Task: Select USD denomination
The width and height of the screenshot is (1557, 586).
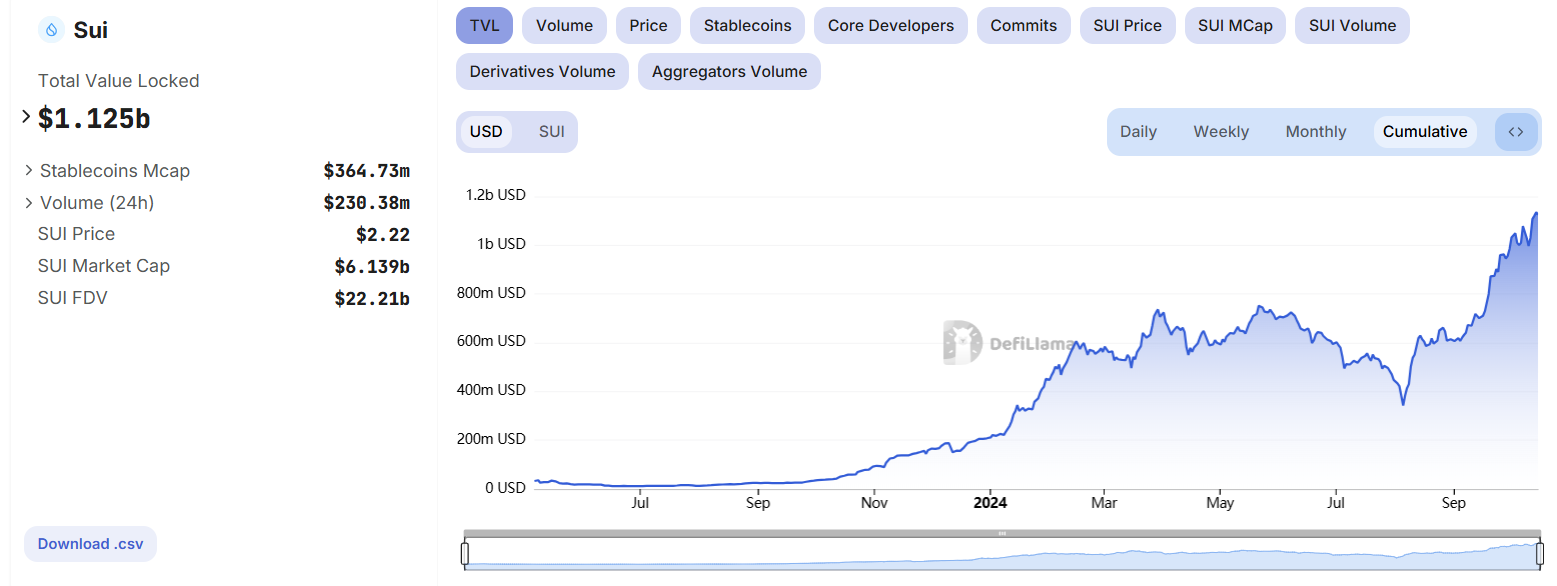Action: (x=486, y=132)
